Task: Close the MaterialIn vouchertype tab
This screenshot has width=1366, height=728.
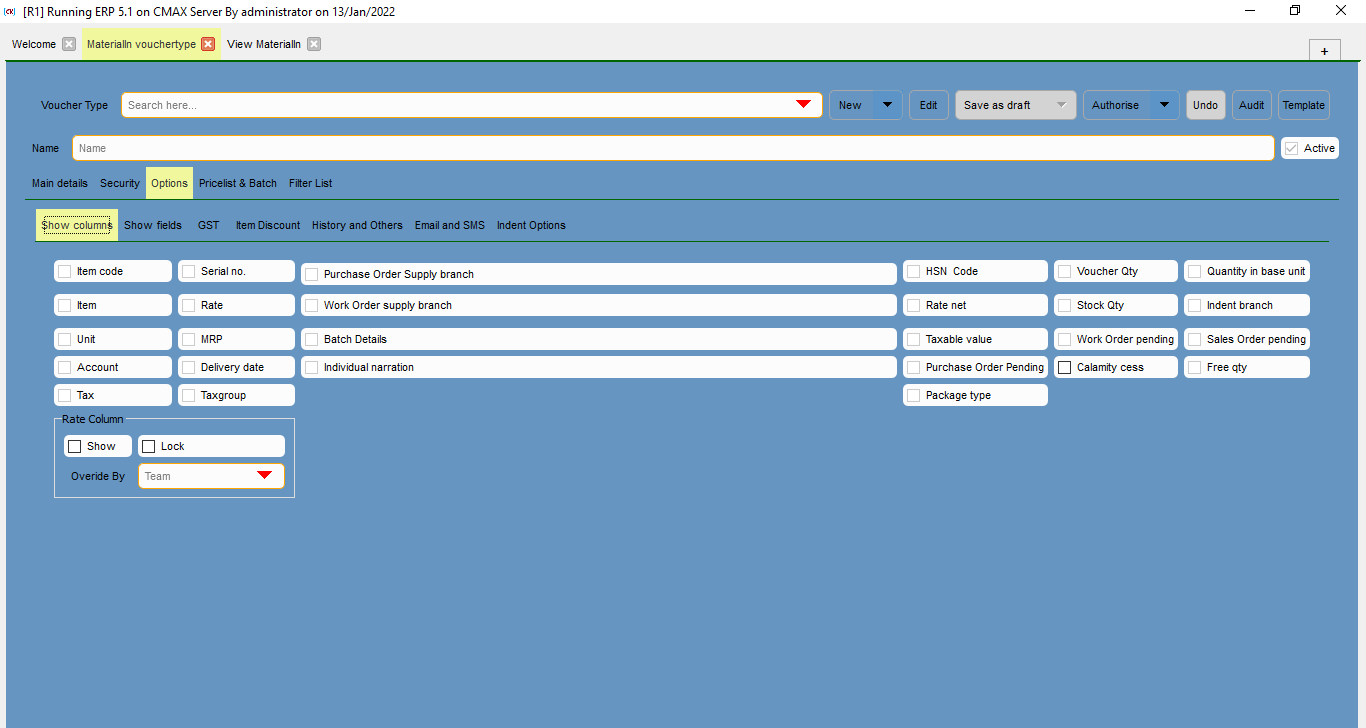Action: (208, 44)
